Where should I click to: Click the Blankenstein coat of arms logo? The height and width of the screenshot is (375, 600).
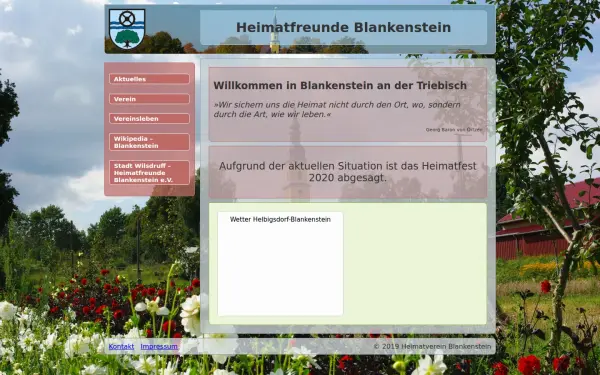(127, 29)
